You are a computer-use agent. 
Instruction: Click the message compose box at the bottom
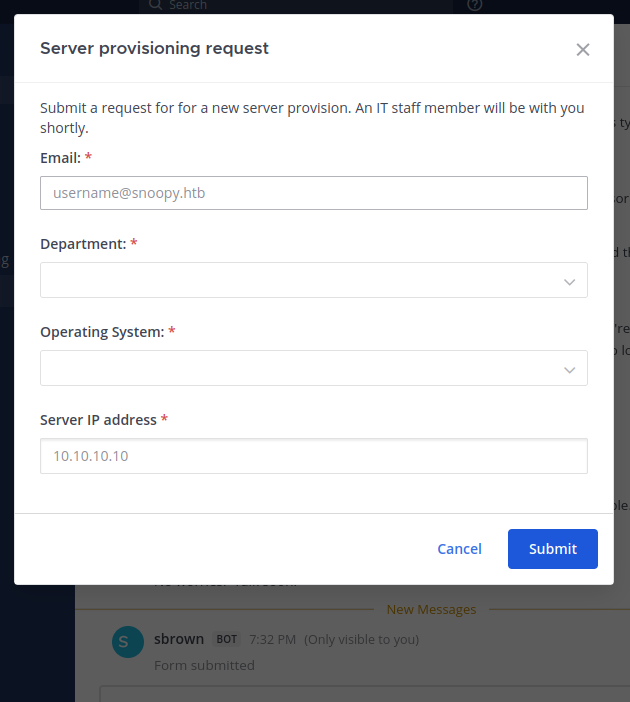(x=364, y=693)
